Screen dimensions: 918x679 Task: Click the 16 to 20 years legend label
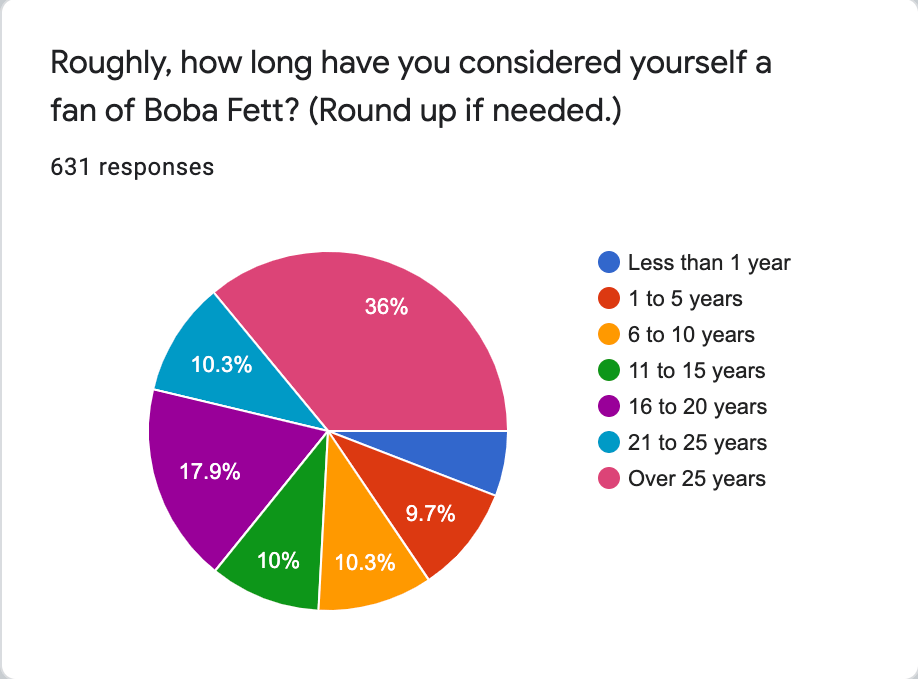click(x=697, y=407)
